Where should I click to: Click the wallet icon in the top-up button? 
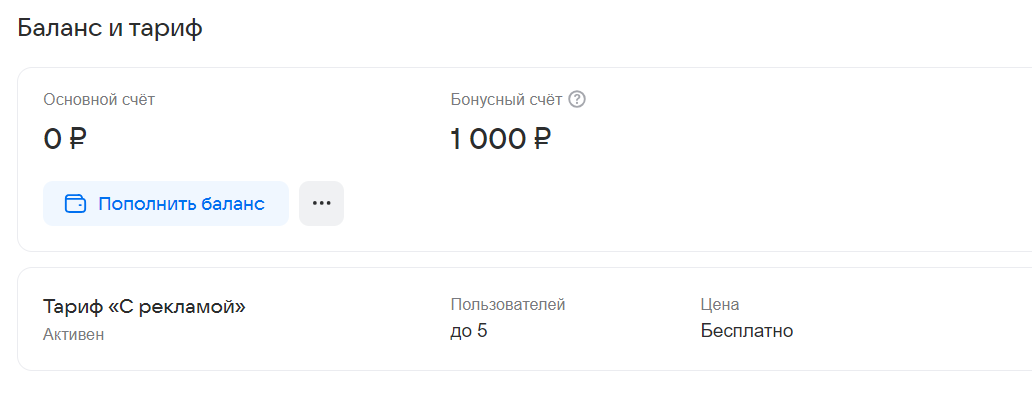(75, 204)
